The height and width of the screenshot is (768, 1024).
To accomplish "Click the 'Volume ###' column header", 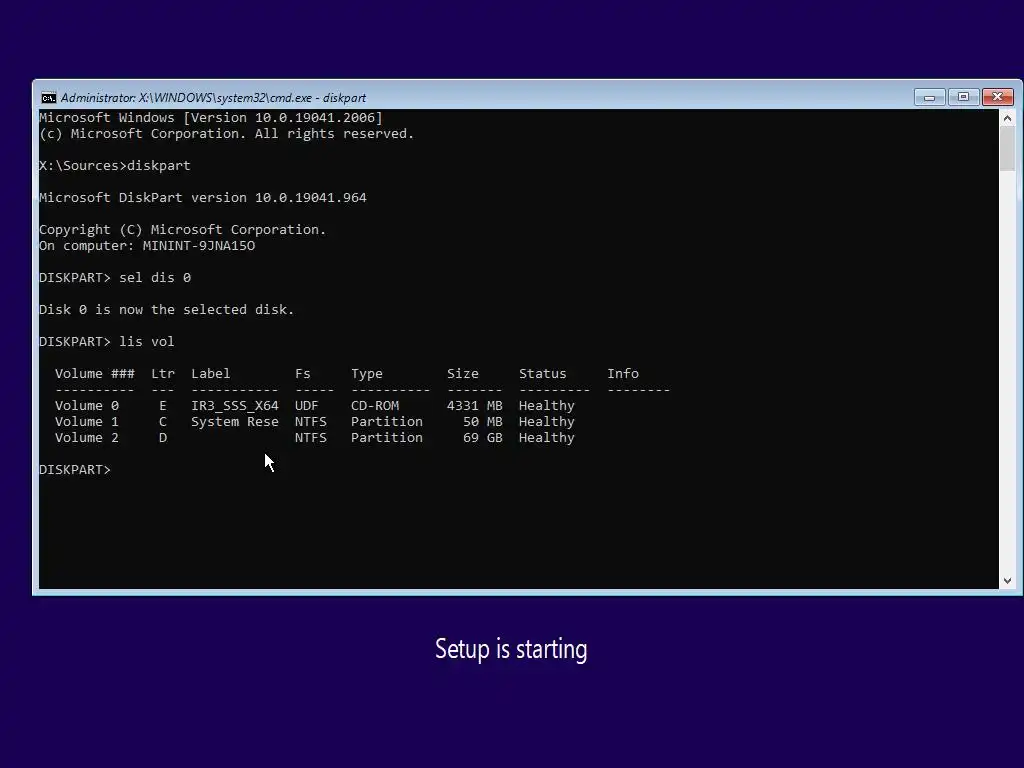I will [95, 374].
